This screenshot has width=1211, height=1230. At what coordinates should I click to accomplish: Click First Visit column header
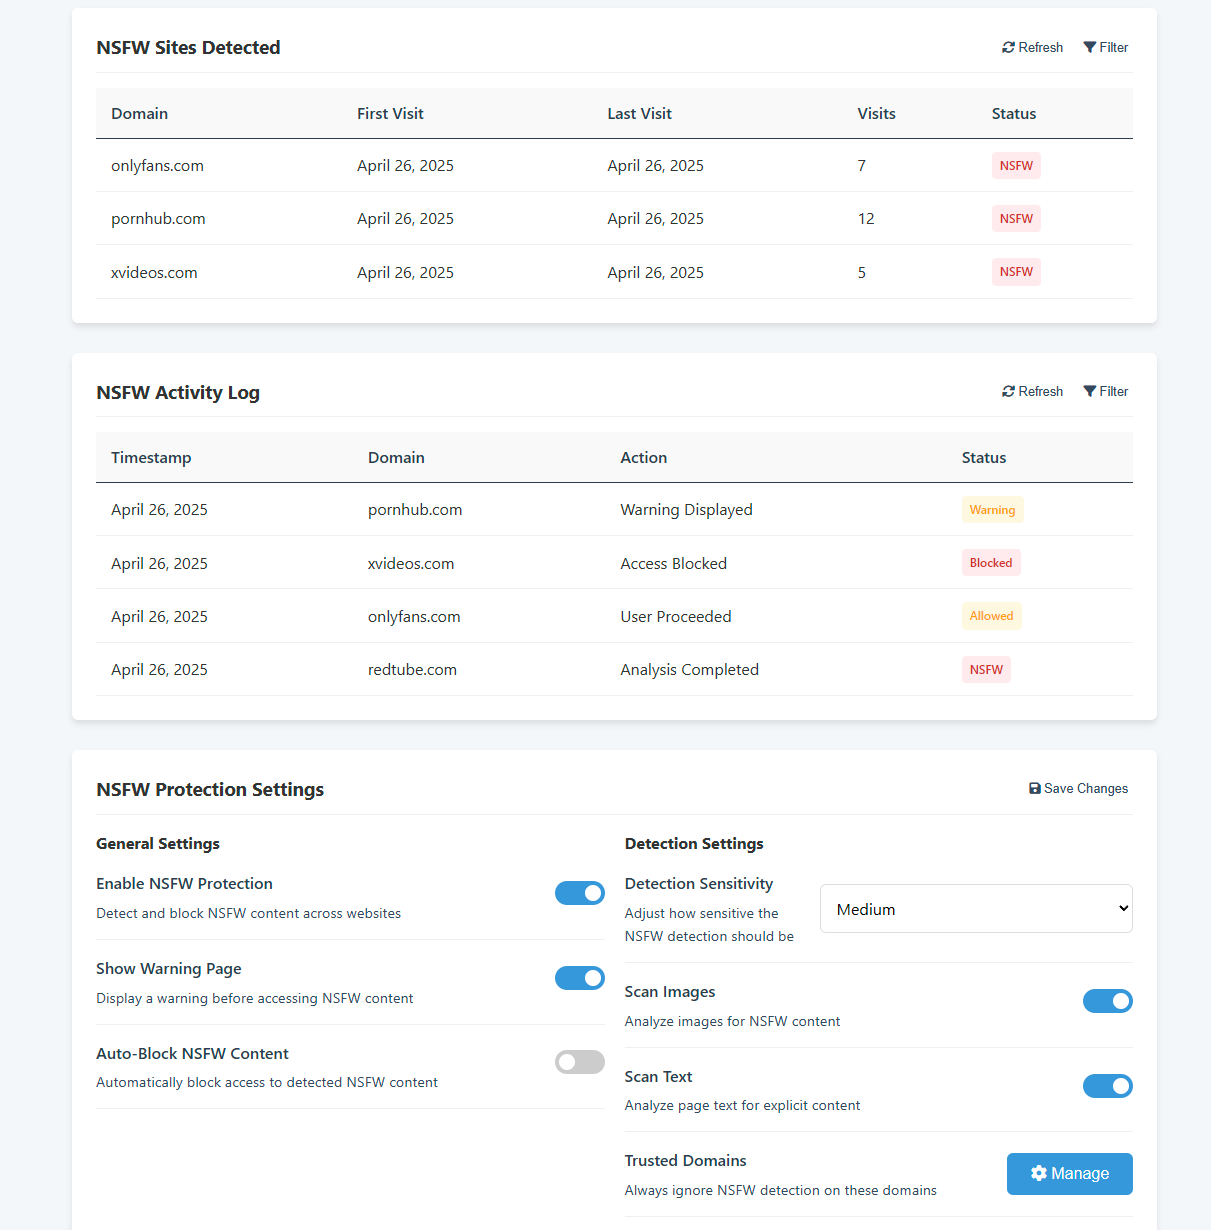390,114
